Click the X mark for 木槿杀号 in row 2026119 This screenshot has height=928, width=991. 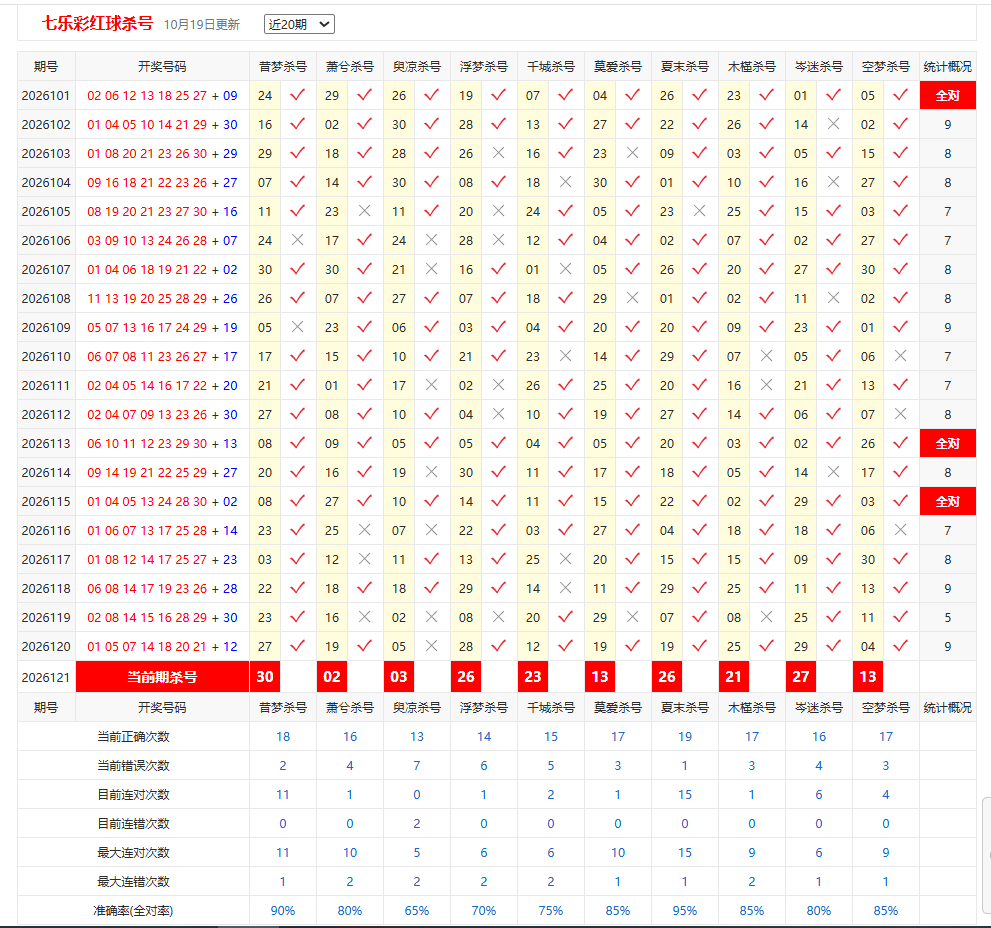click(767, 618)
